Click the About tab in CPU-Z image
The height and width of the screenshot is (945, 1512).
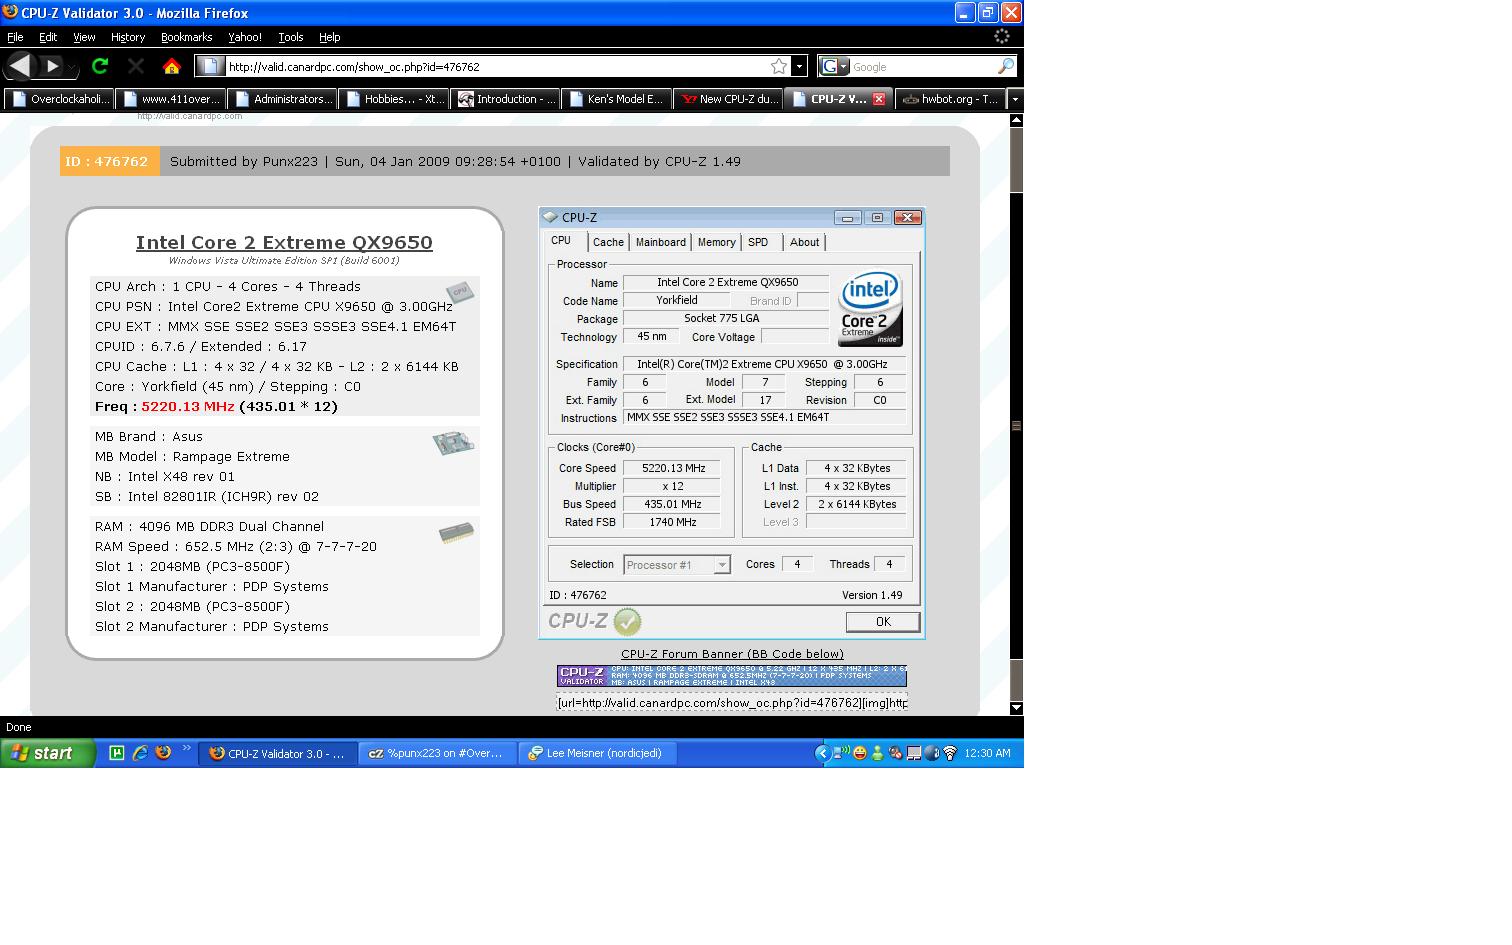(x=804, y=242)
